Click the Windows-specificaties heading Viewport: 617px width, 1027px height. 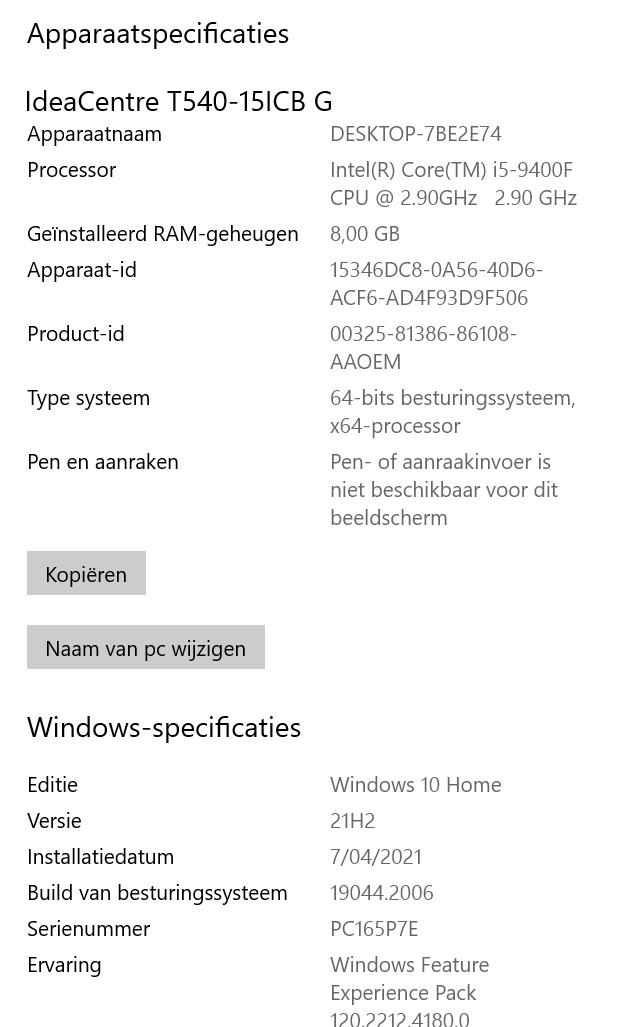[164, 728]
